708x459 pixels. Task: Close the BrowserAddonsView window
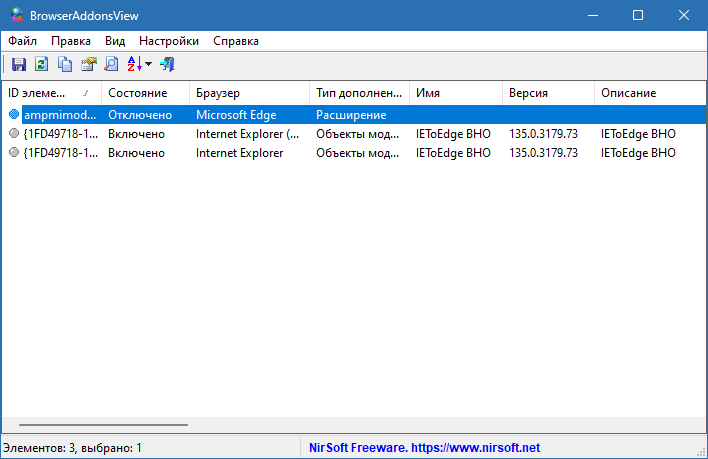click(x=684, y=15)
